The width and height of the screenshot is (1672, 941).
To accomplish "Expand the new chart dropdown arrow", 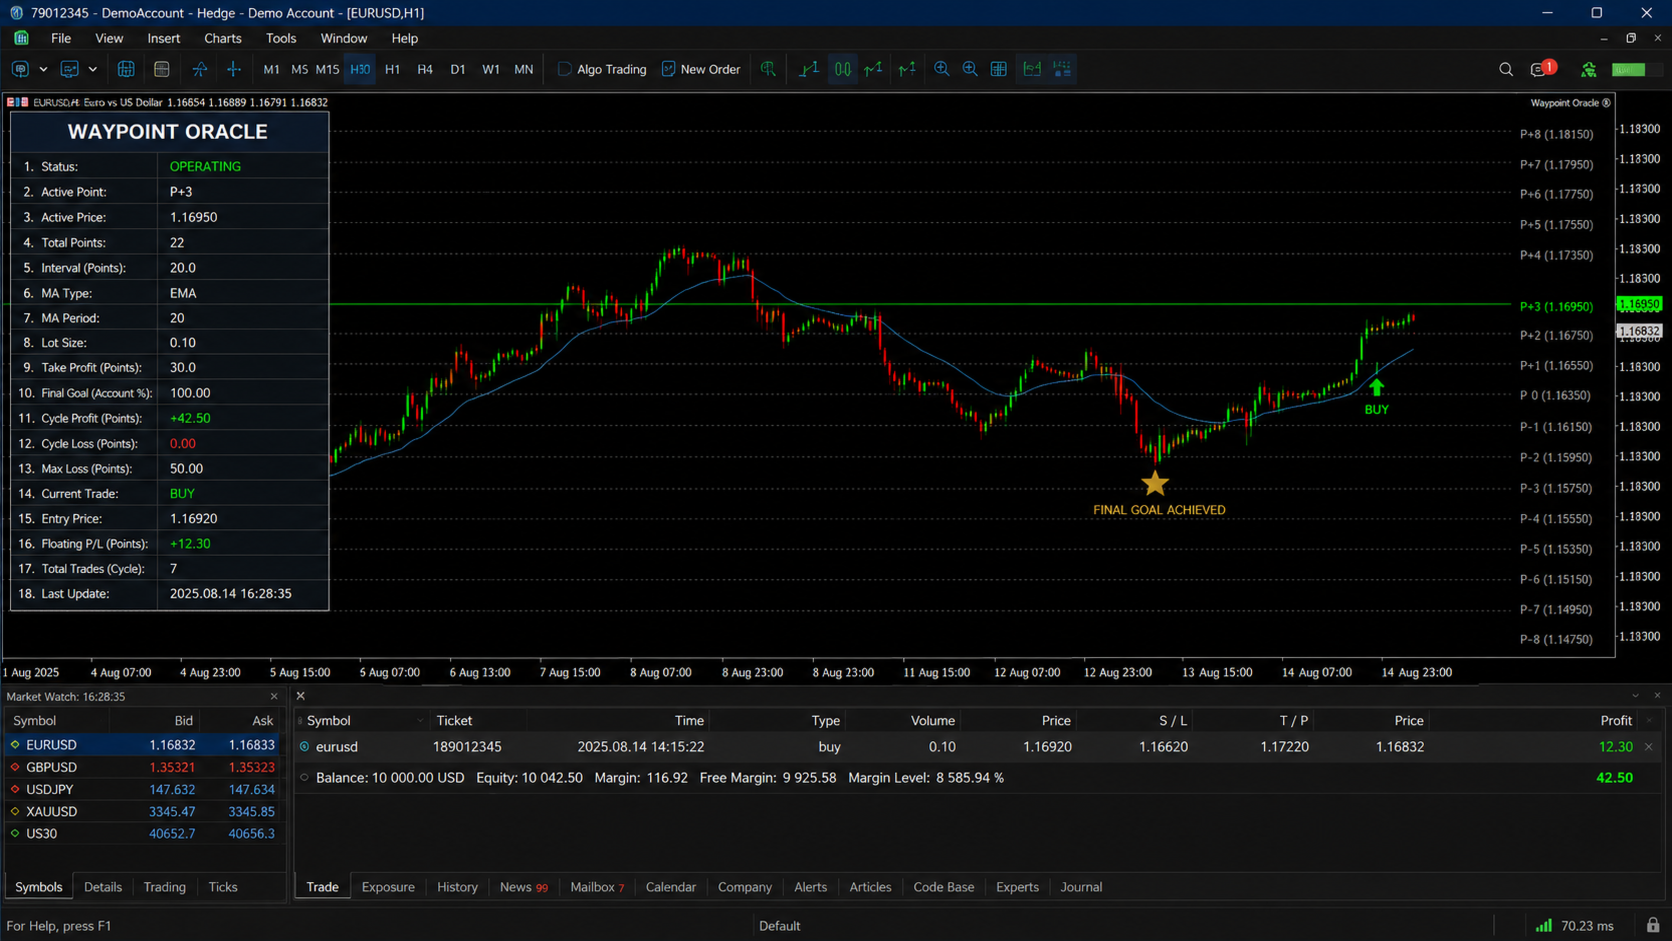I will tap(43, 69).
